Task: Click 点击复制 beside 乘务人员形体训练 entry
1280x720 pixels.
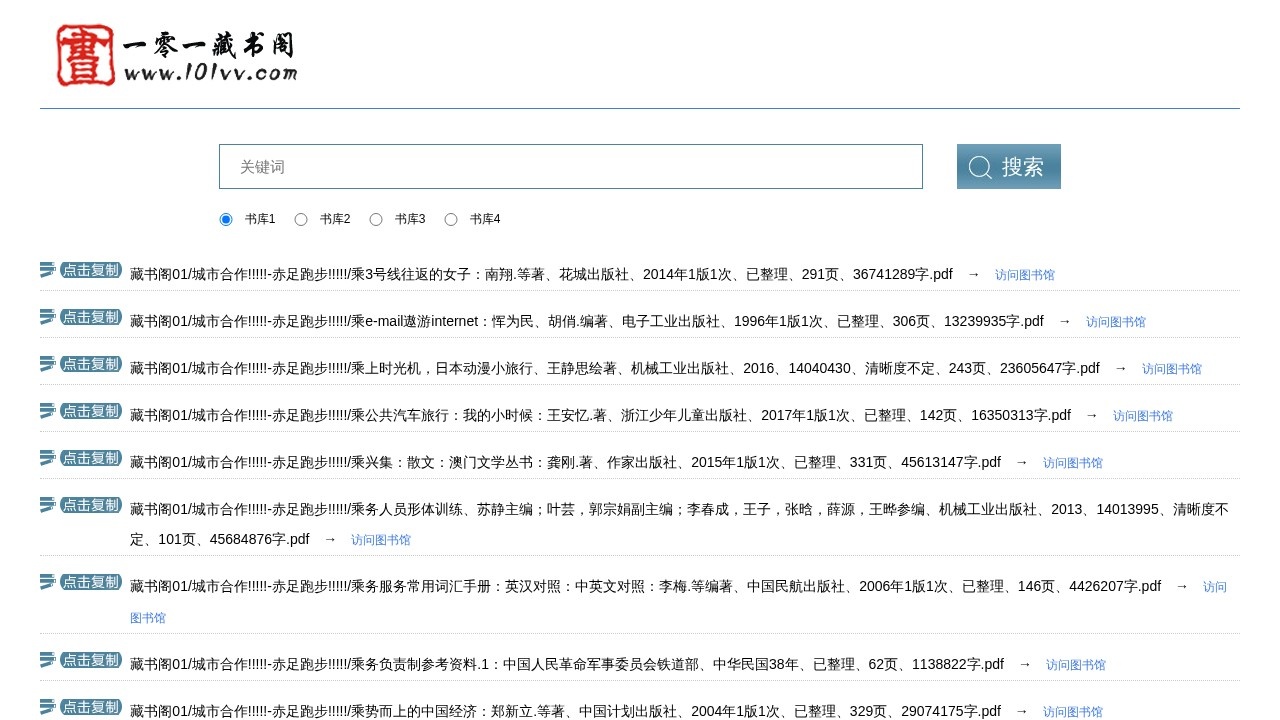Action: point(90,505)
